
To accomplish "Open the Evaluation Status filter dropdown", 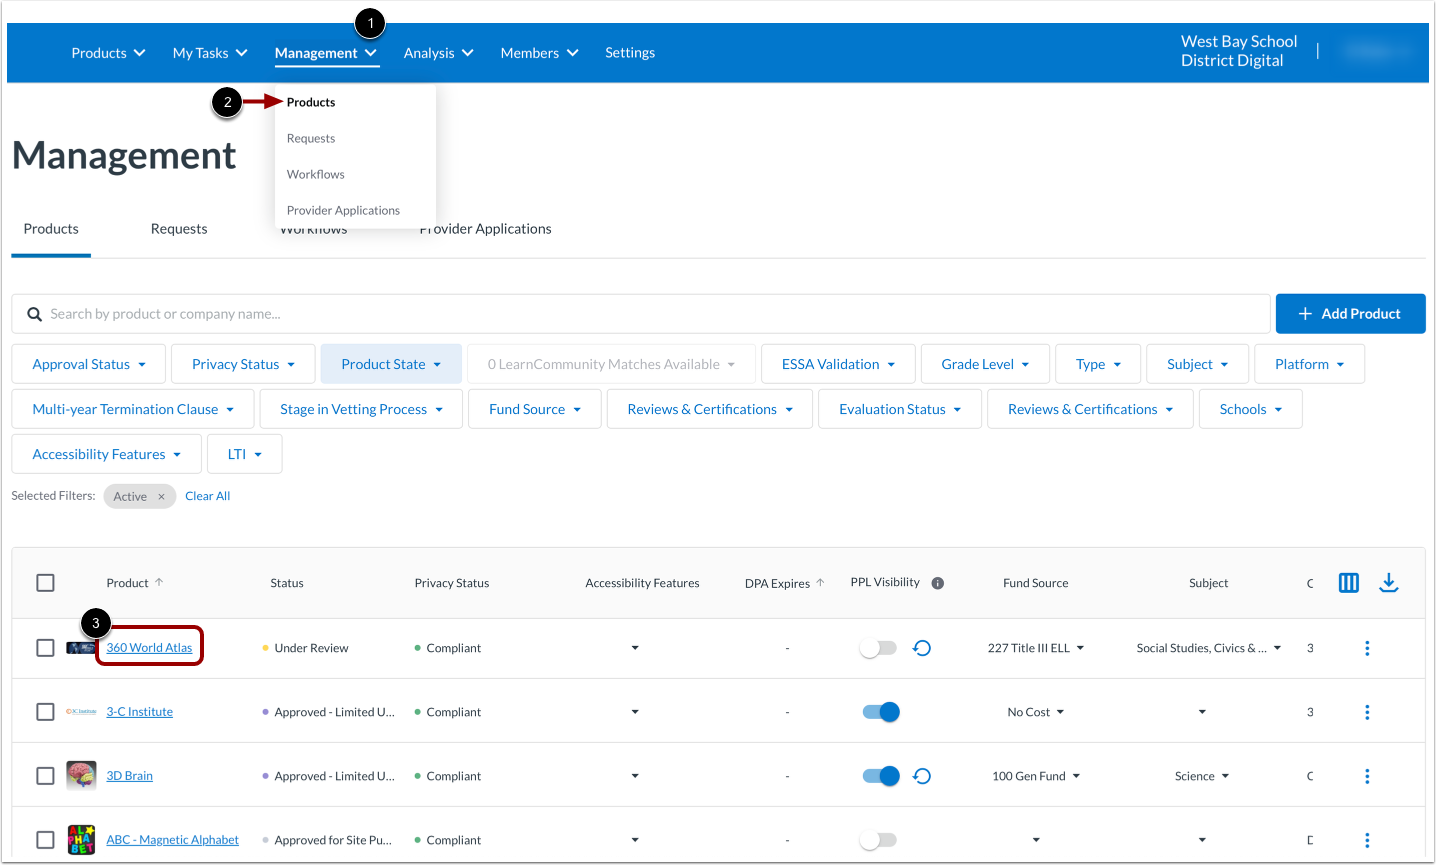I will pyautogui.click(x=900, y=409).
